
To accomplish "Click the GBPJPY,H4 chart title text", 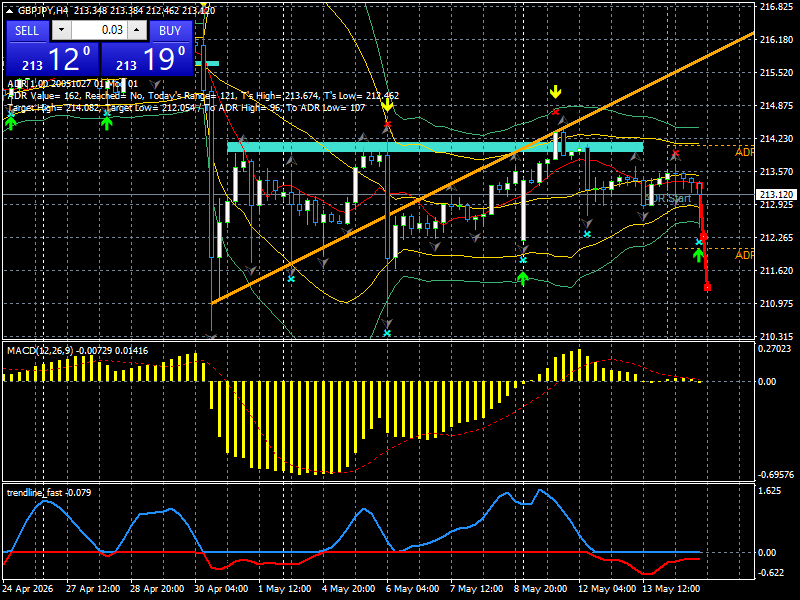I will coord(43,11).
